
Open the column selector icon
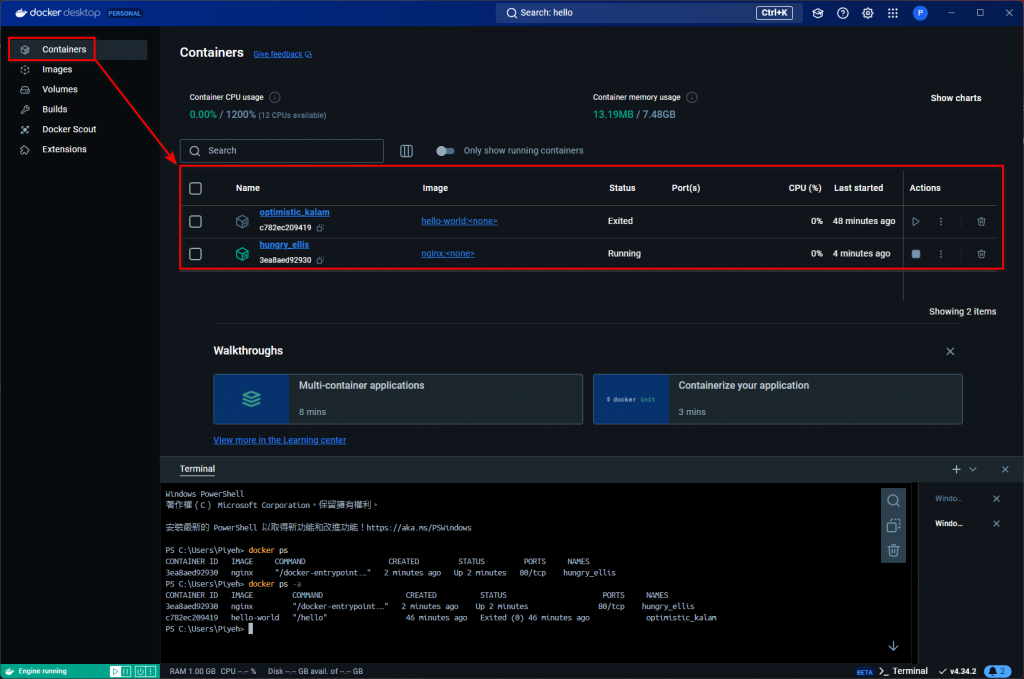point(406,151)
